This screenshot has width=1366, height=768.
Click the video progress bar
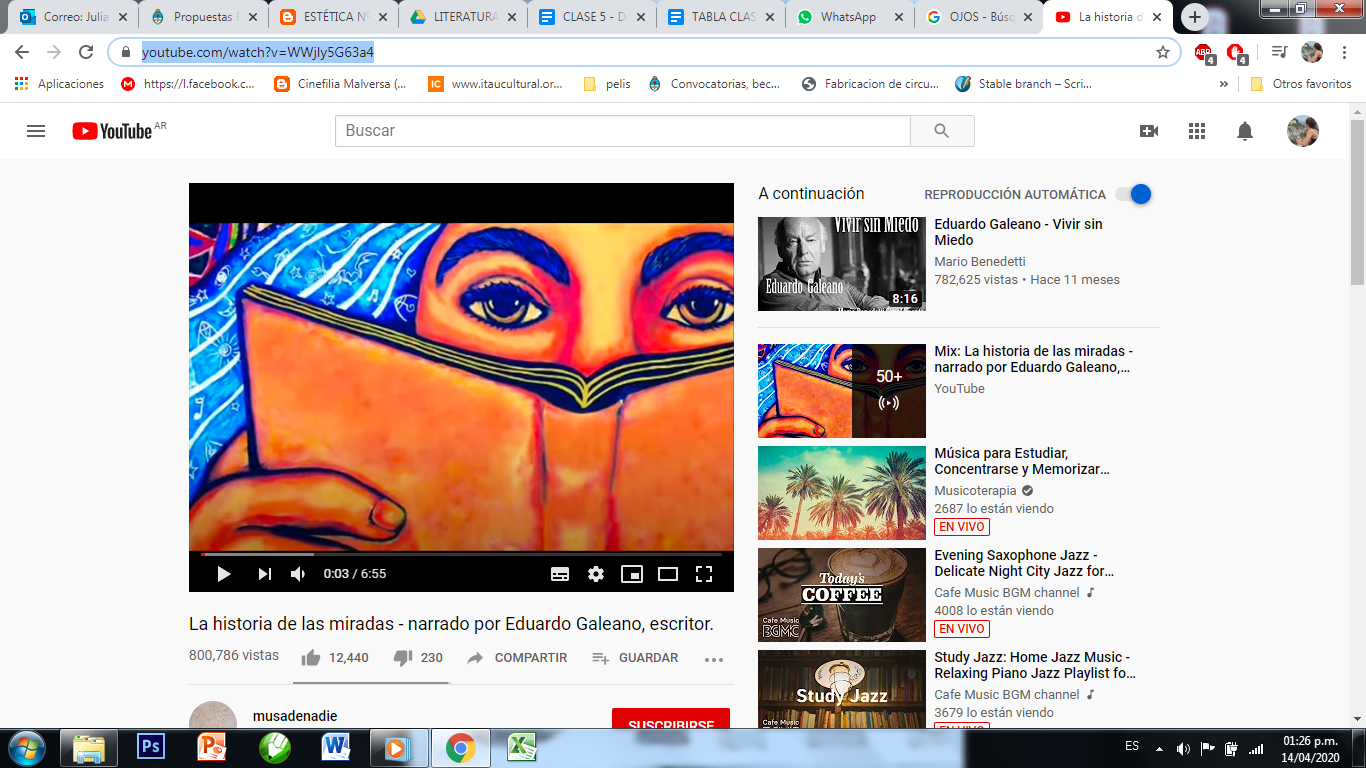(x=461, y=553)
